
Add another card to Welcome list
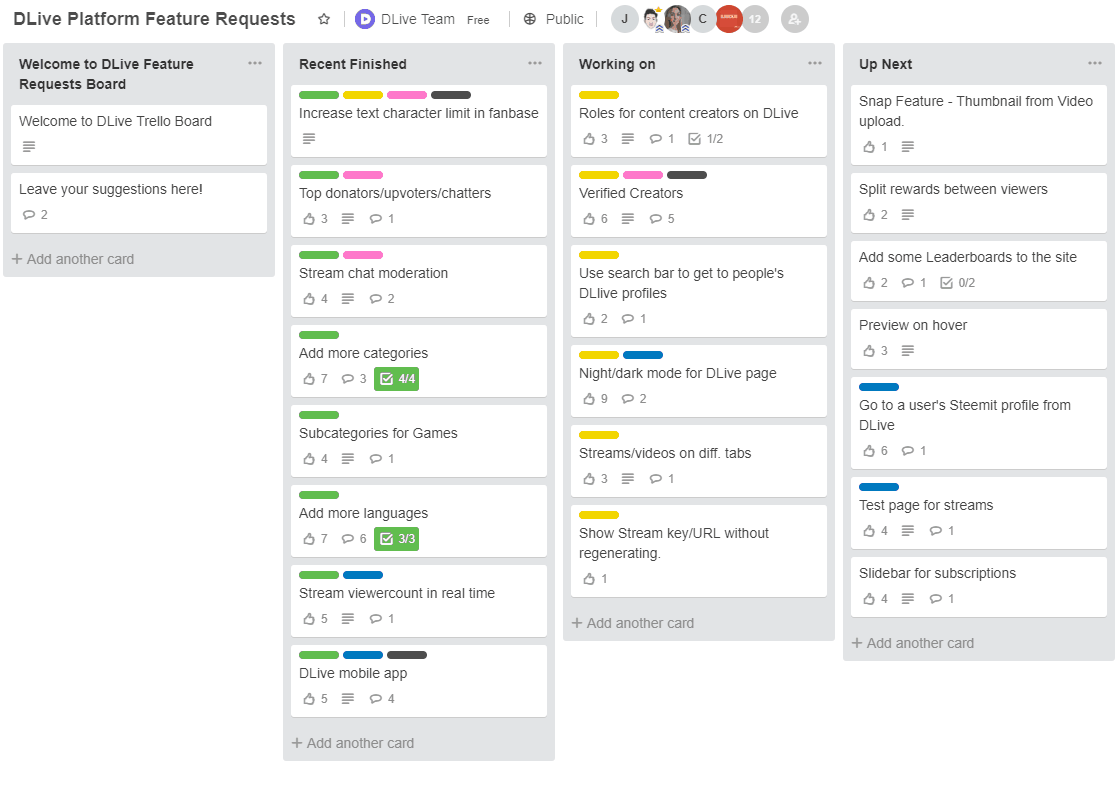[73, 259]
